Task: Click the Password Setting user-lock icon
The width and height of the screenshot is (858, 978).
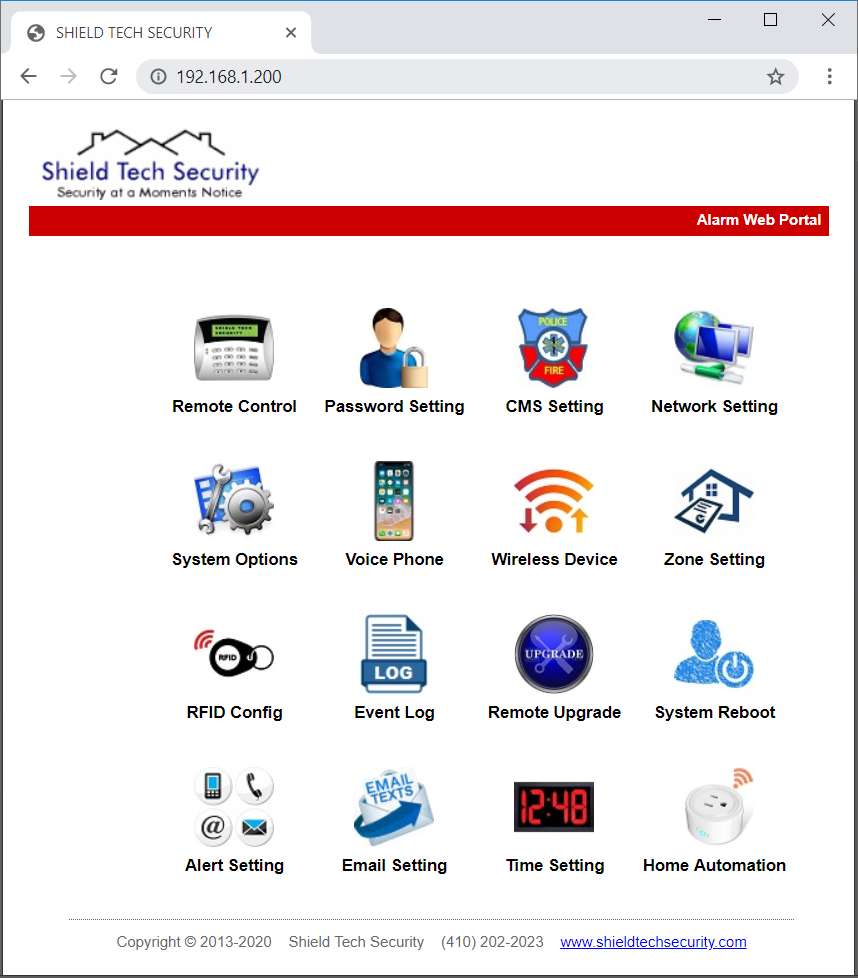Action: 394,348
